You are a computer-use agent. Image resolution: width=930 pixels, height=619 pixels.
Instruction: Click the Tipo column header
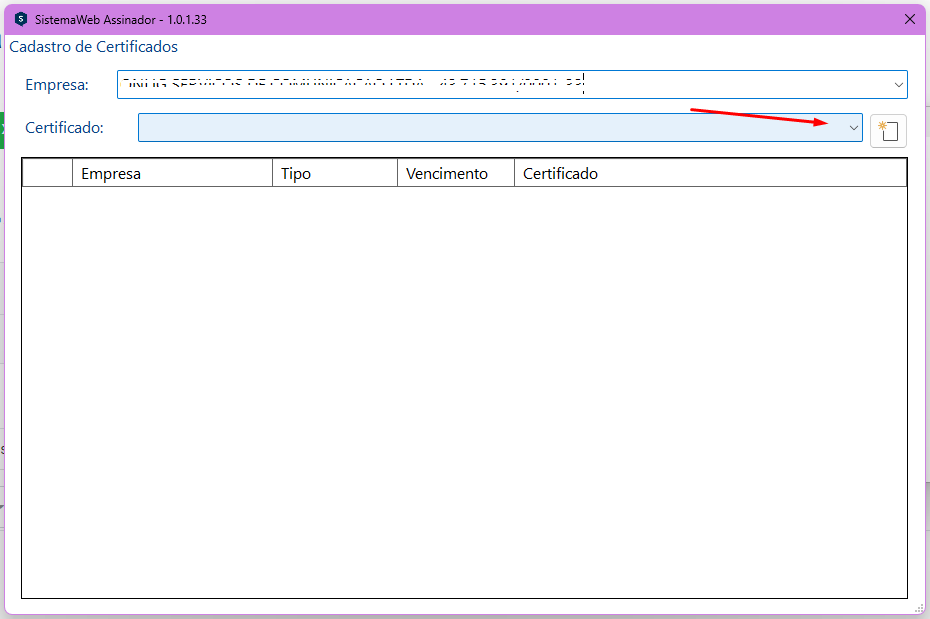pos(334,174)
